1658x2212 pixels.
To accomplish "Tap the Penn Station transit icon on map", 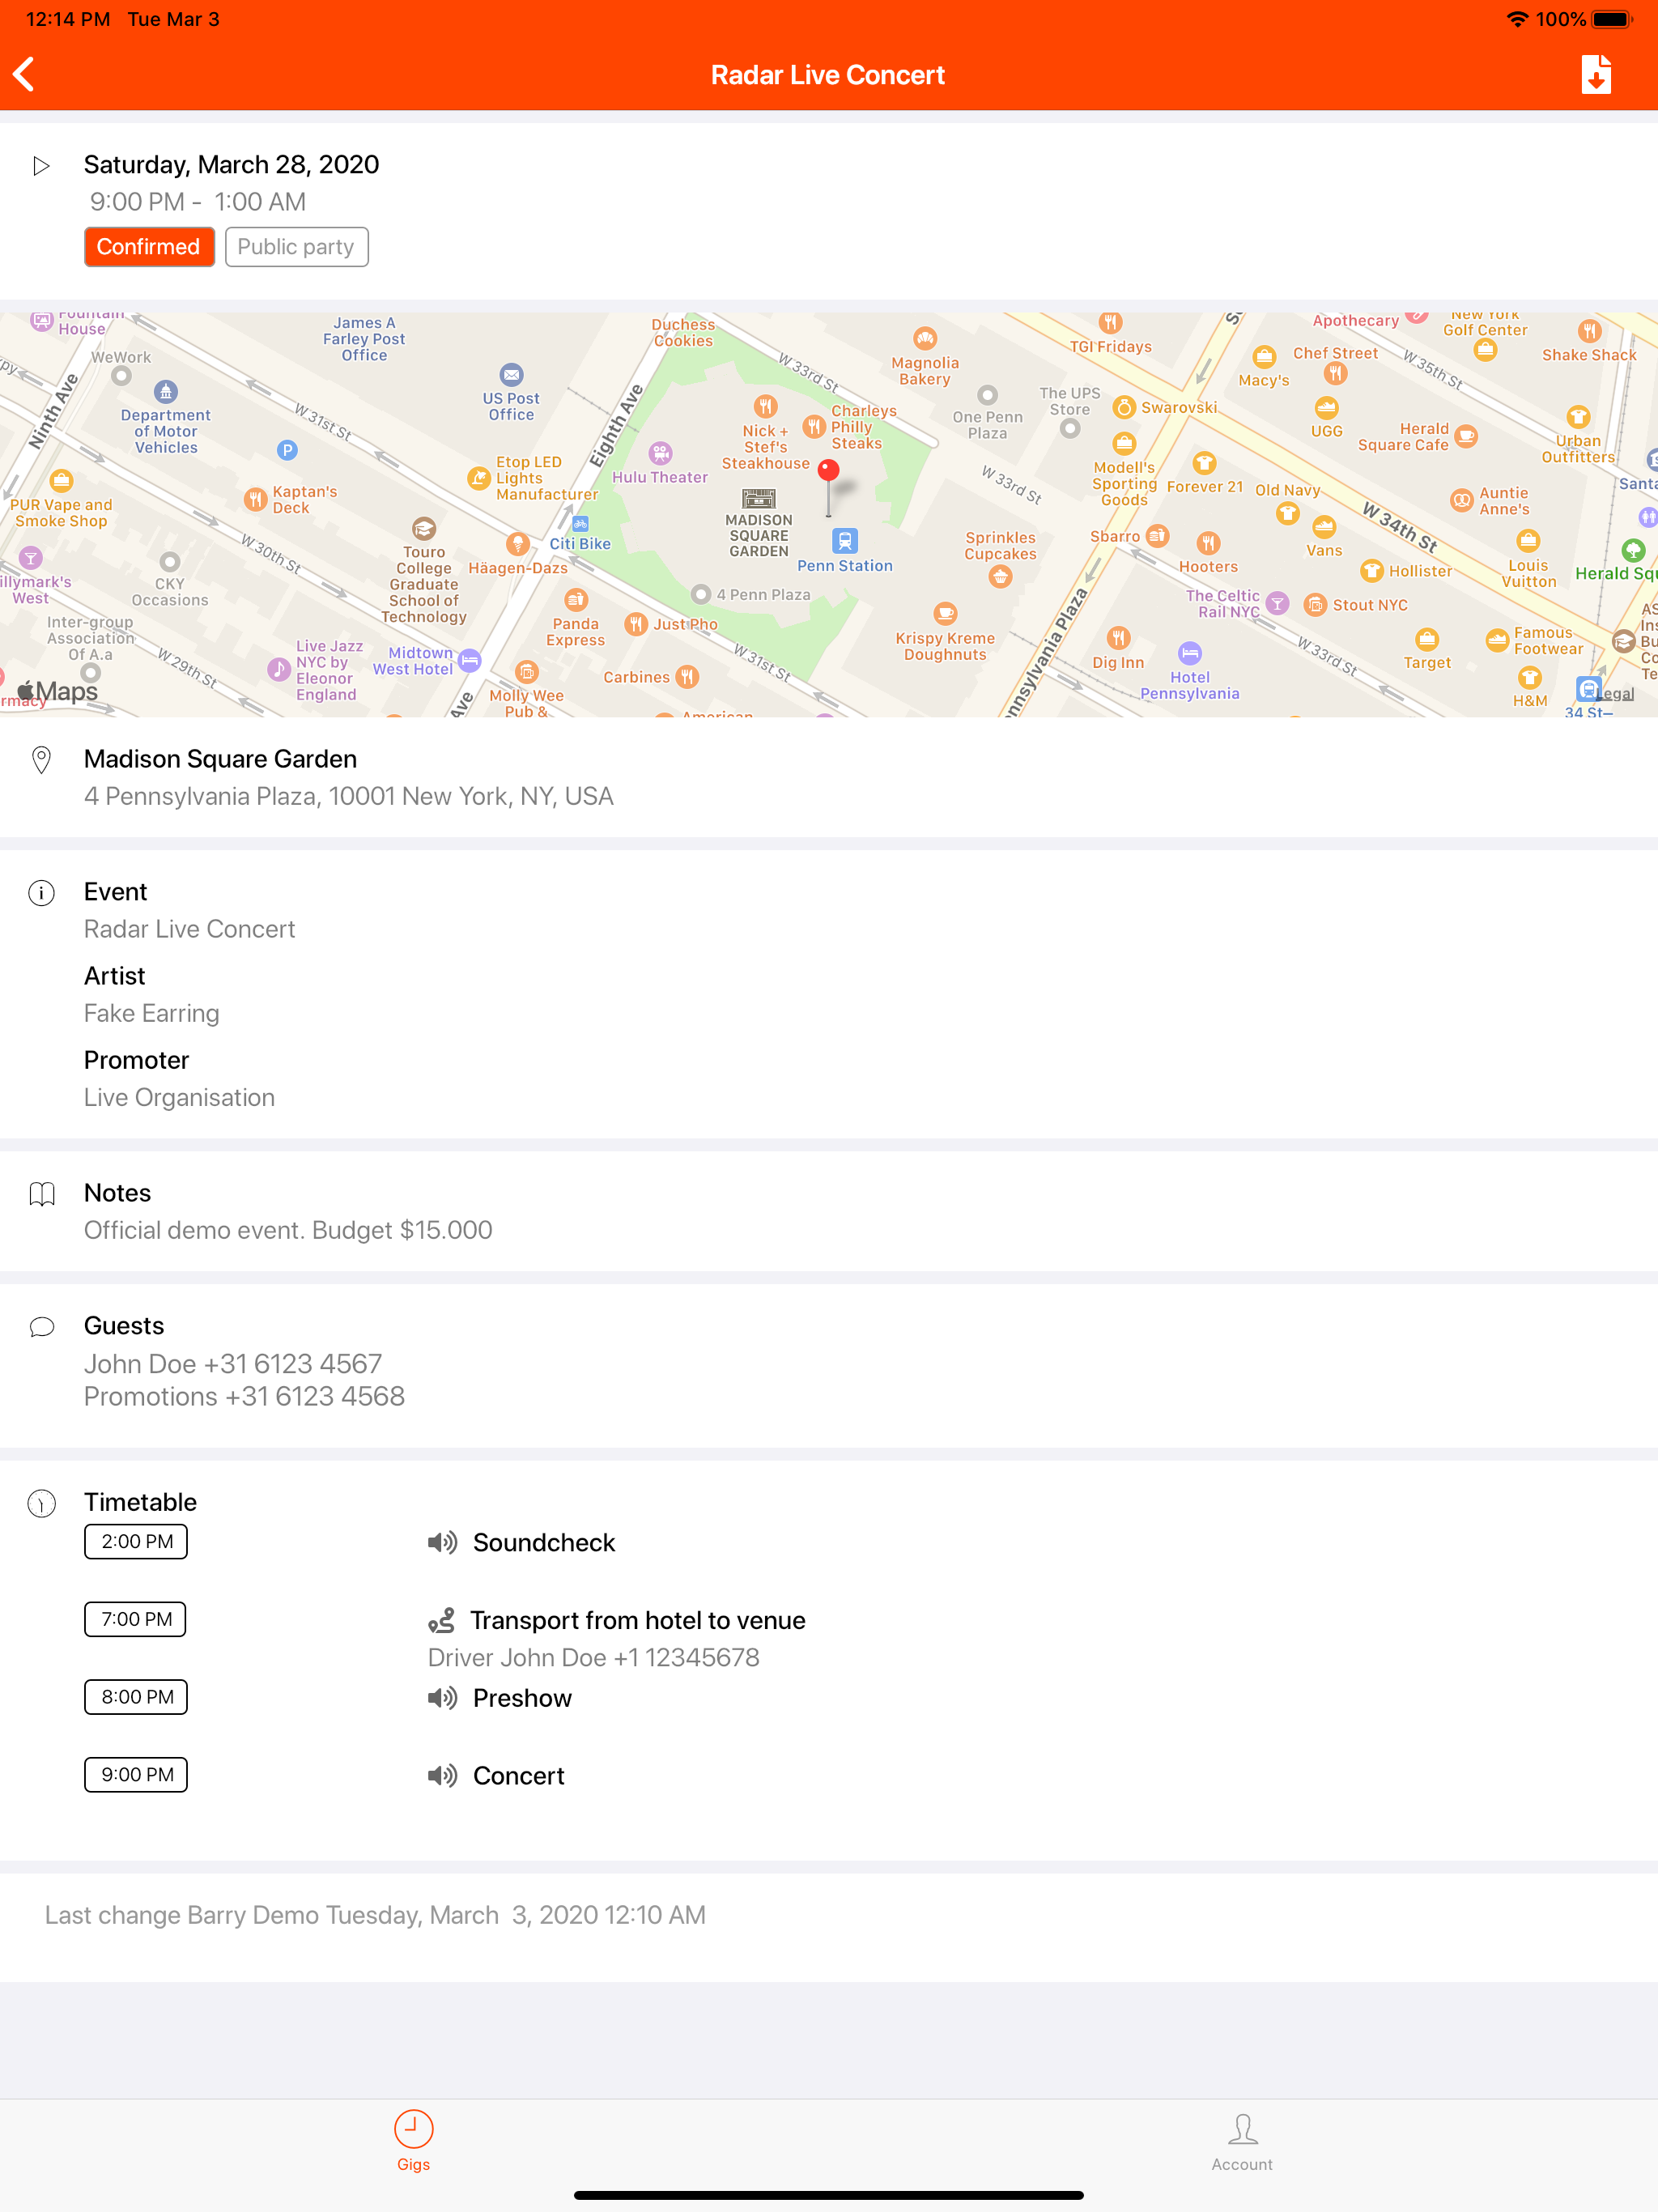I will click(x=845, y=541).
